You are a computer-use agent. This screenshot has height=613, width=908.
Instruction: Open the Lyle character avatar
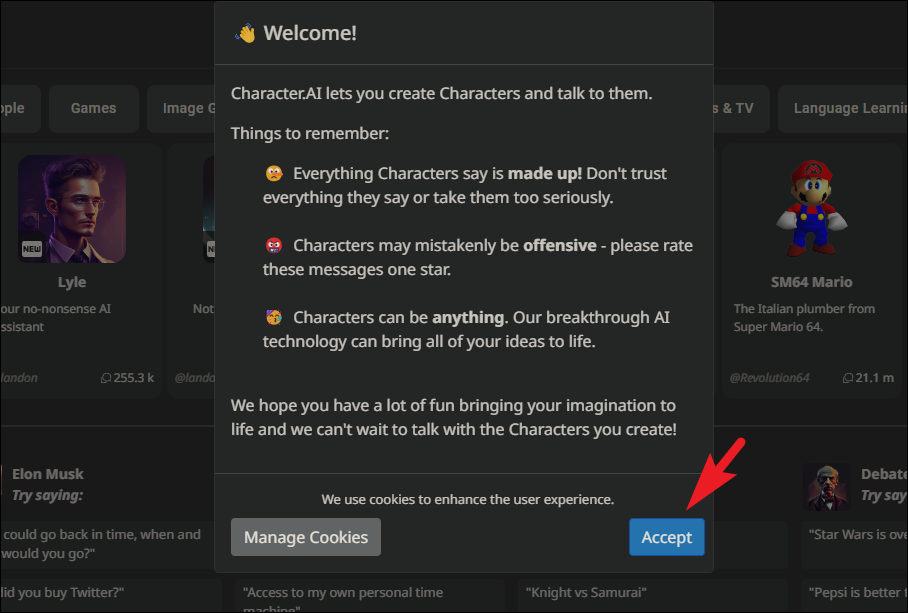tap(72, 209)
